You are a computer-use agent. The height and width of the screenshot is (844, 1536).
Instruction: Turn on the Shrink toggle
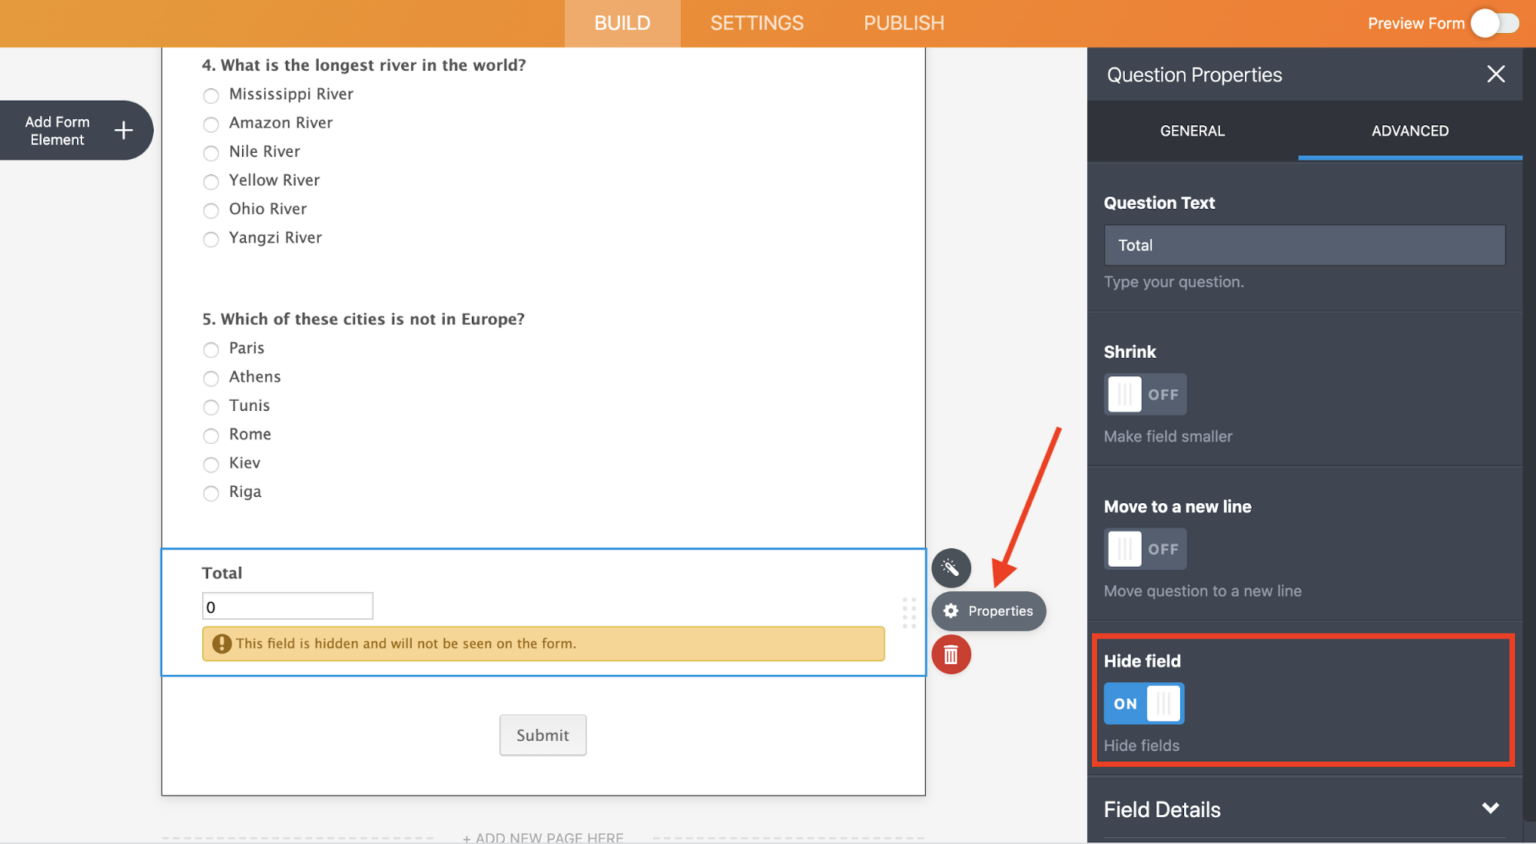pyautogui.click(x=1144, y=394)
